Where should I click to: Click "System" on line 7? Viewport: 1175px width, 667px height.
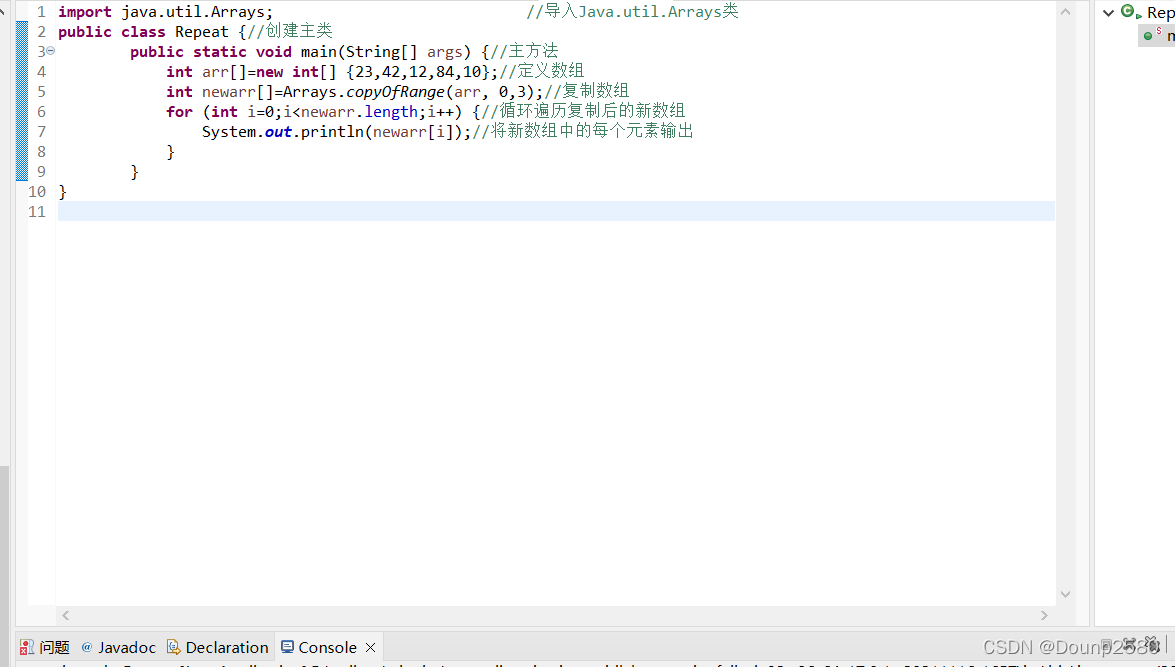229,131
